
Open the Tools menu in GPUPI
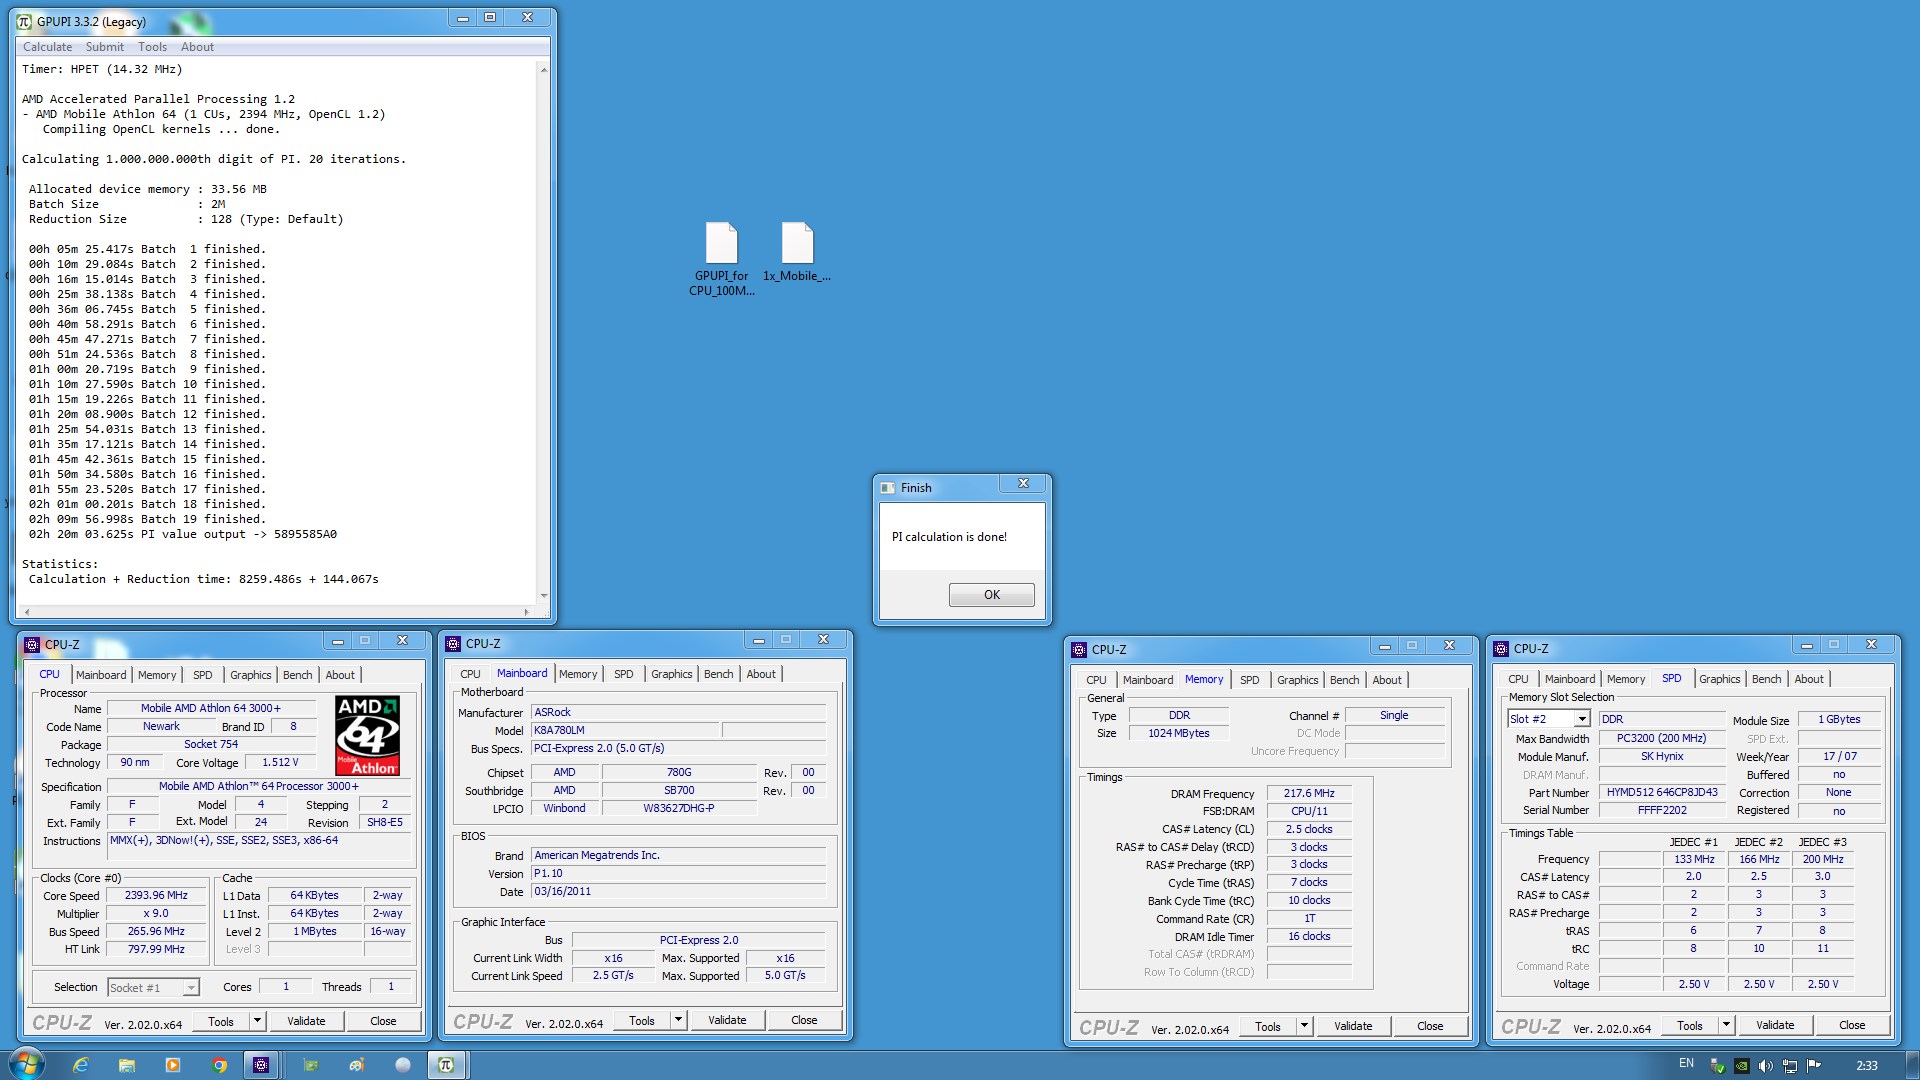pos(152,47)
